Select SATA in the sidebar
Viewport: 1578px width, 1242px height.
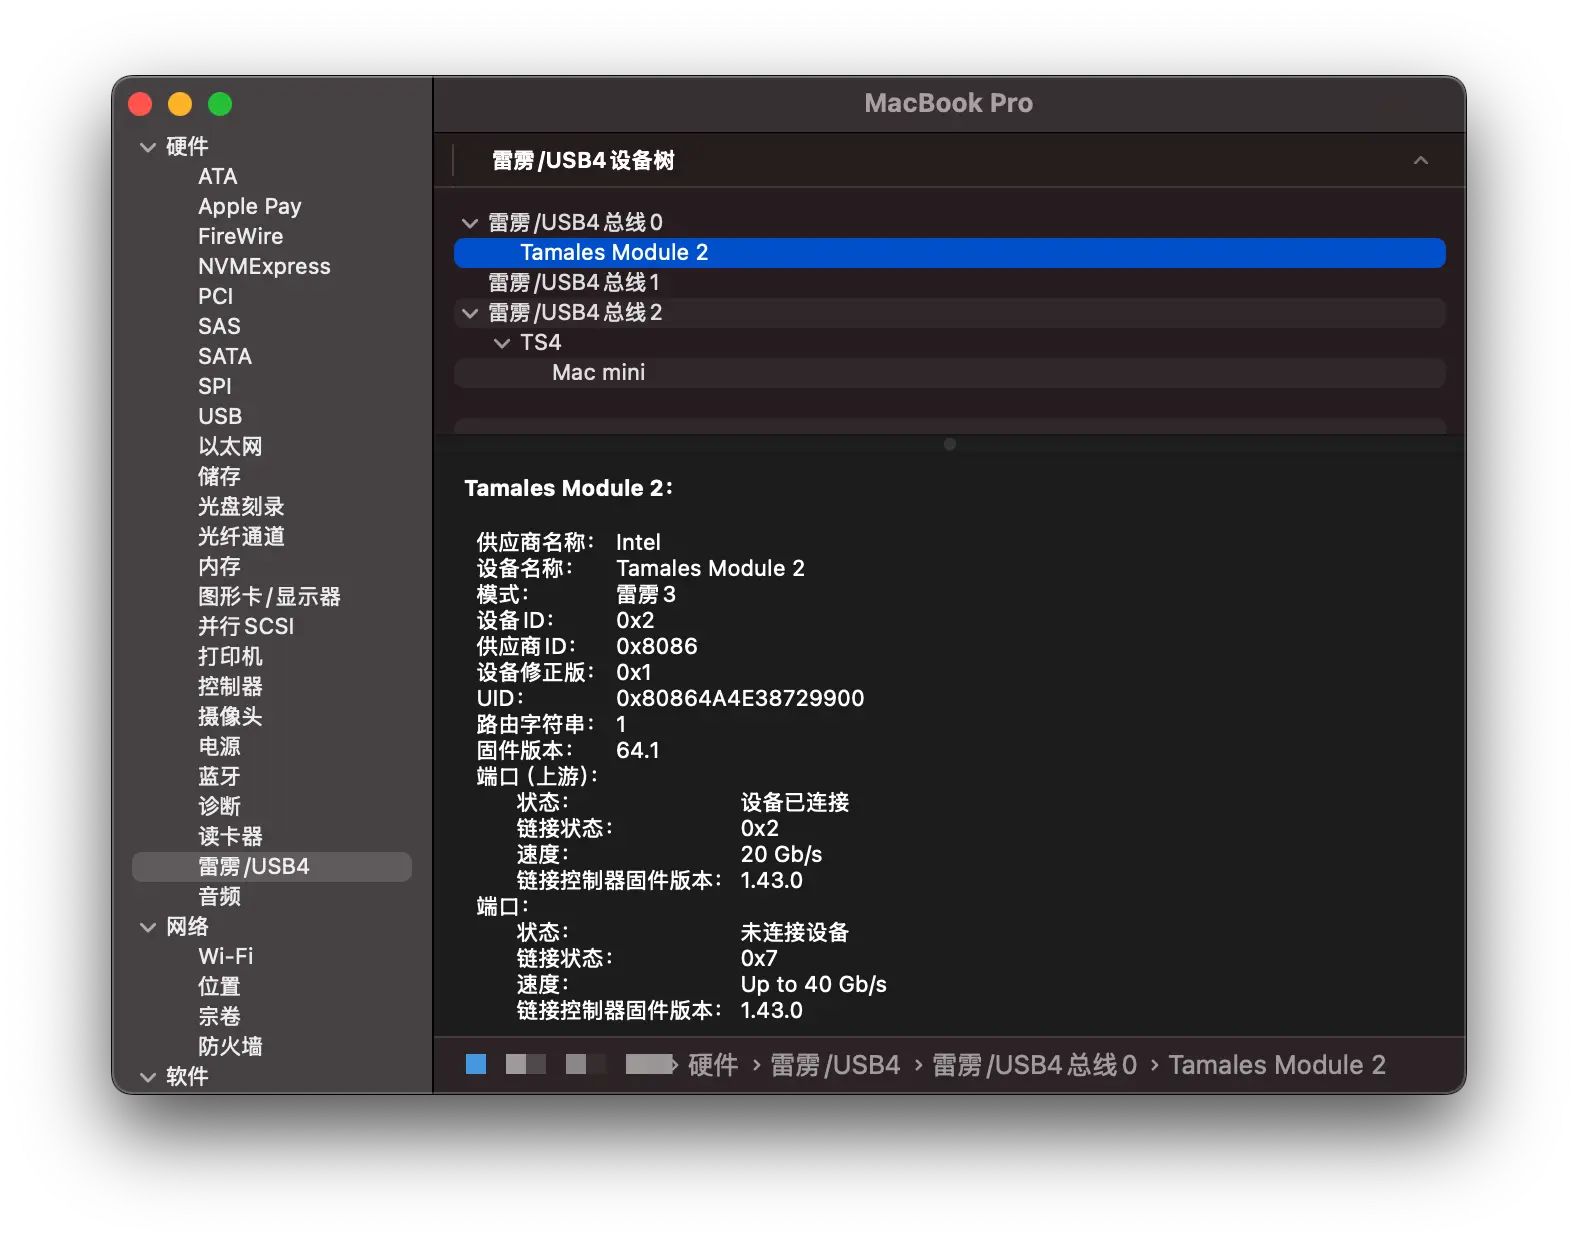(x=224, y=357)
